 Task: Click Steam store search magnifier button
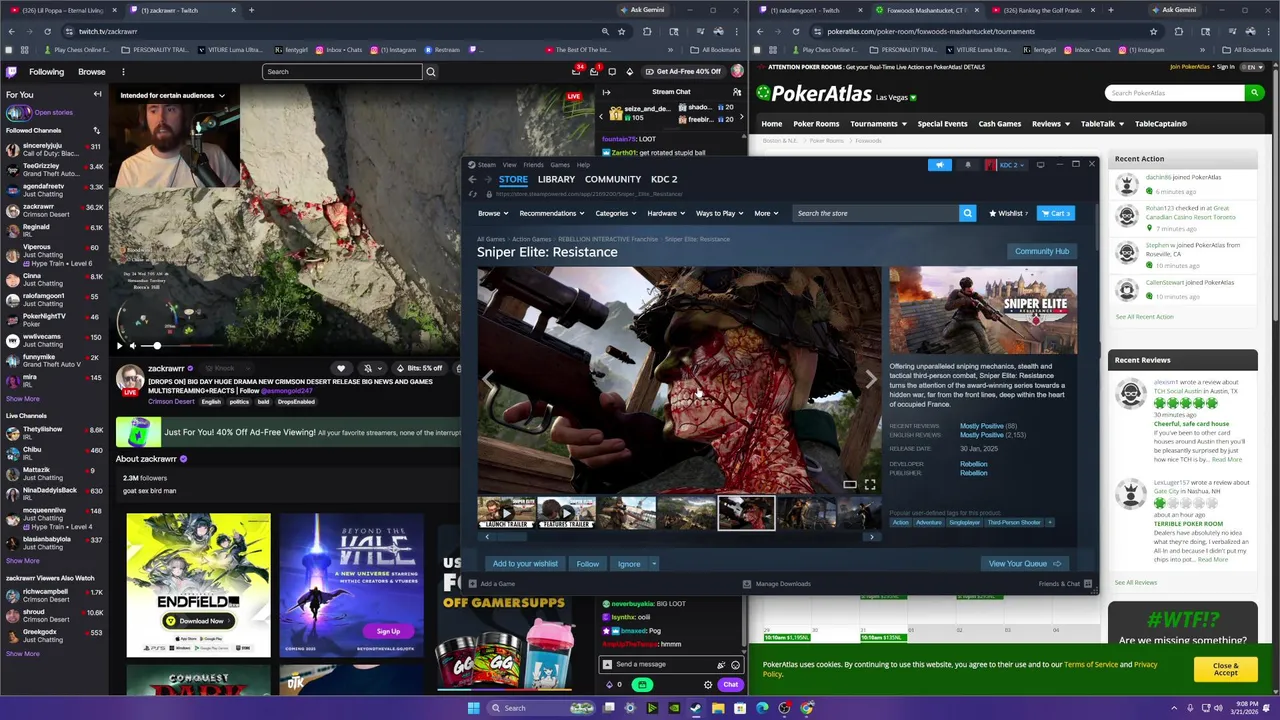pyautogui.click(x=967, y=213)
